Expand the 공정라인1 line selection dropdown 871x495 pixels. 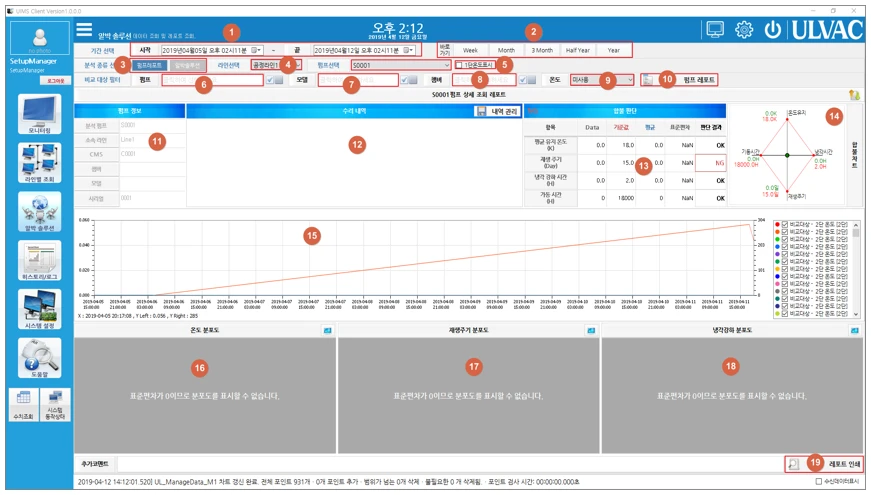298,65
